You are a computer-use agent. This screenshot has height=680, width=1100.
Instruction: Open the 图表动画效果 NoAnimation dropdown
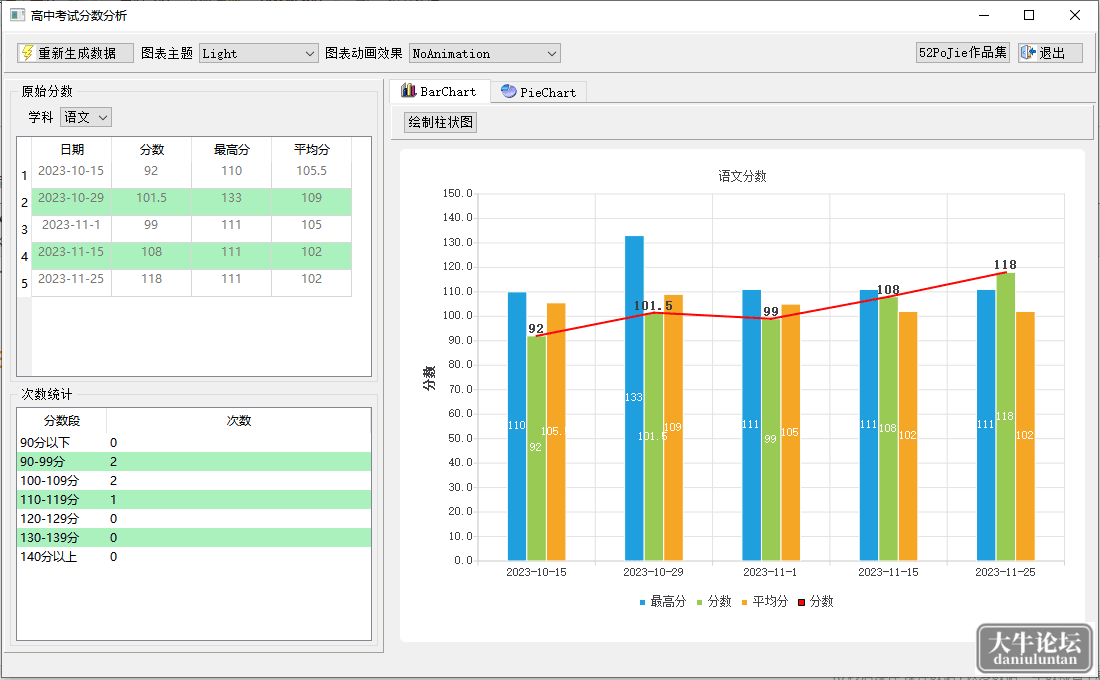coord(485,53)
